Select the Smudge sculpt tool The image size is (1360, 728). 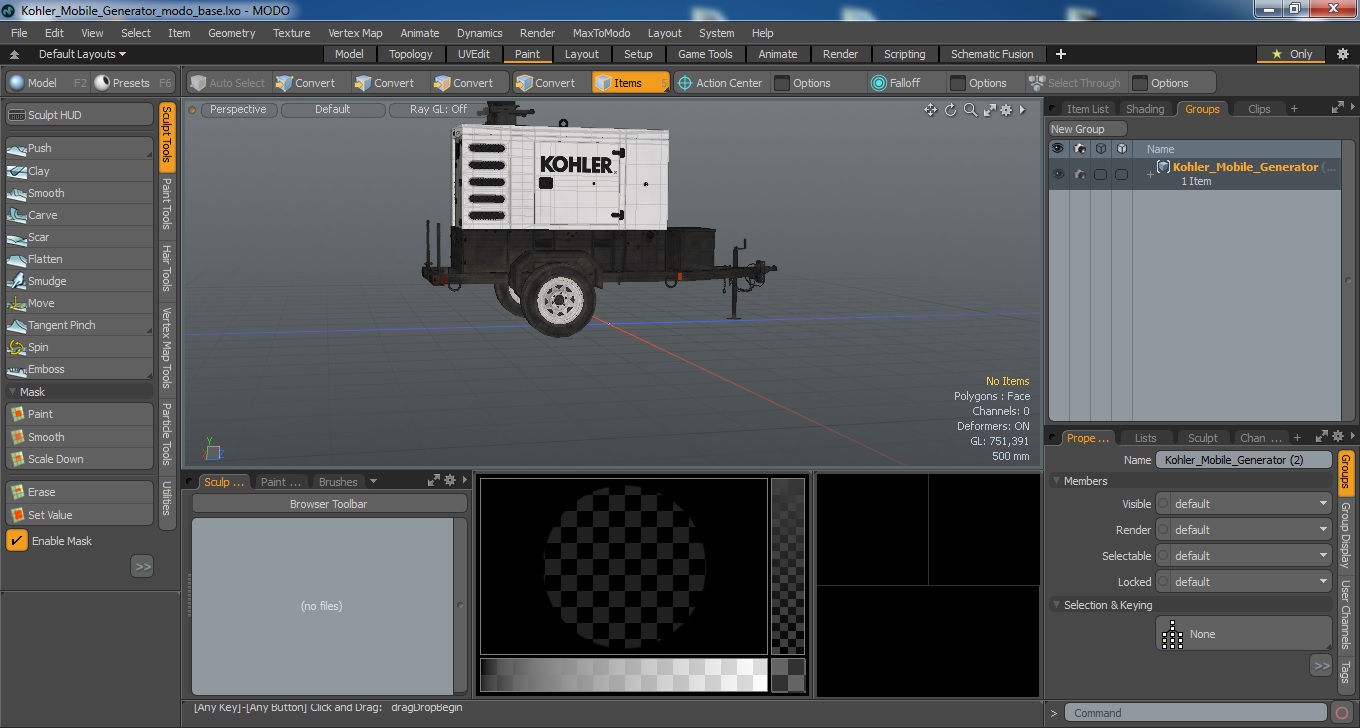tap(80, 281)
